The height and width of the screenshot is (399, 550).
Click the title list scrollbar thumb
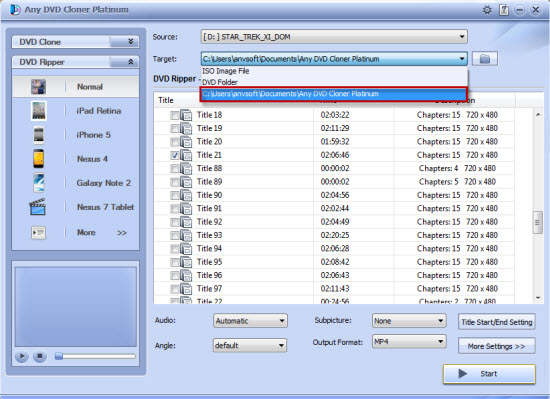point(538,222)
